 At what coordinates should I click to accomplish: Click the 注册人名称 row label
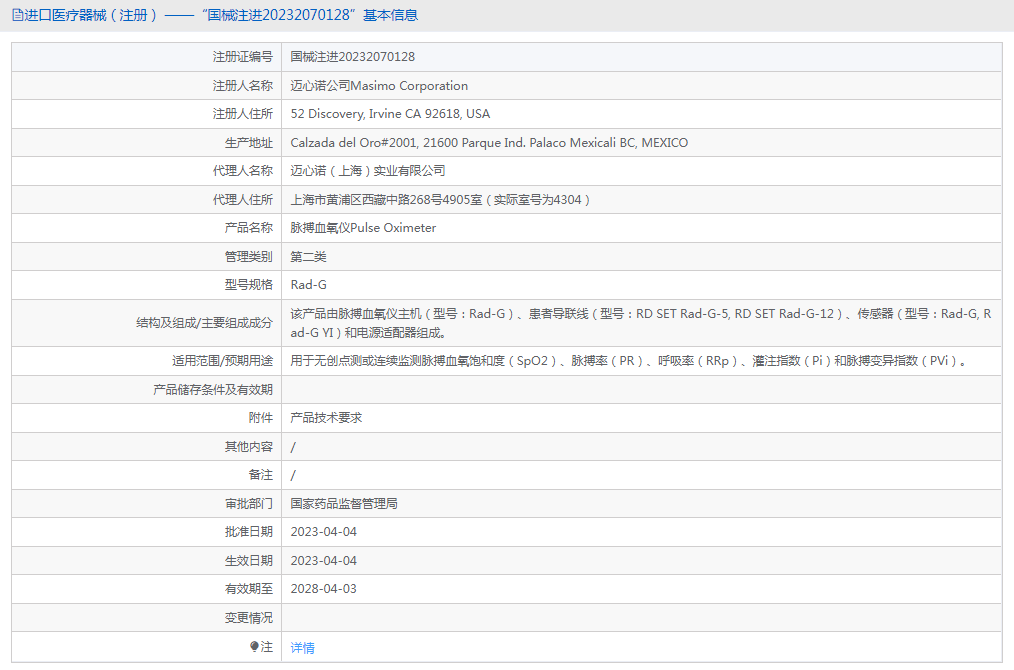pyautogui.click(x=243, y=85)
